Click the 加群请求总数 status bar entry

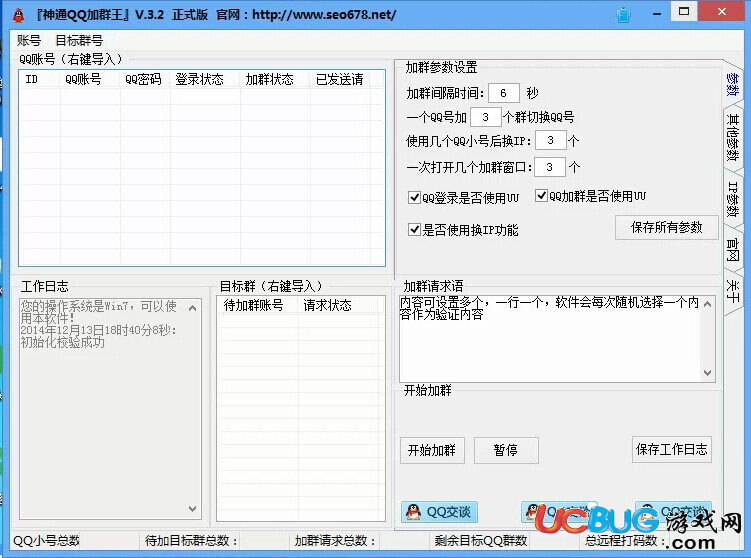pyautogui.click(x=335, y=541)
